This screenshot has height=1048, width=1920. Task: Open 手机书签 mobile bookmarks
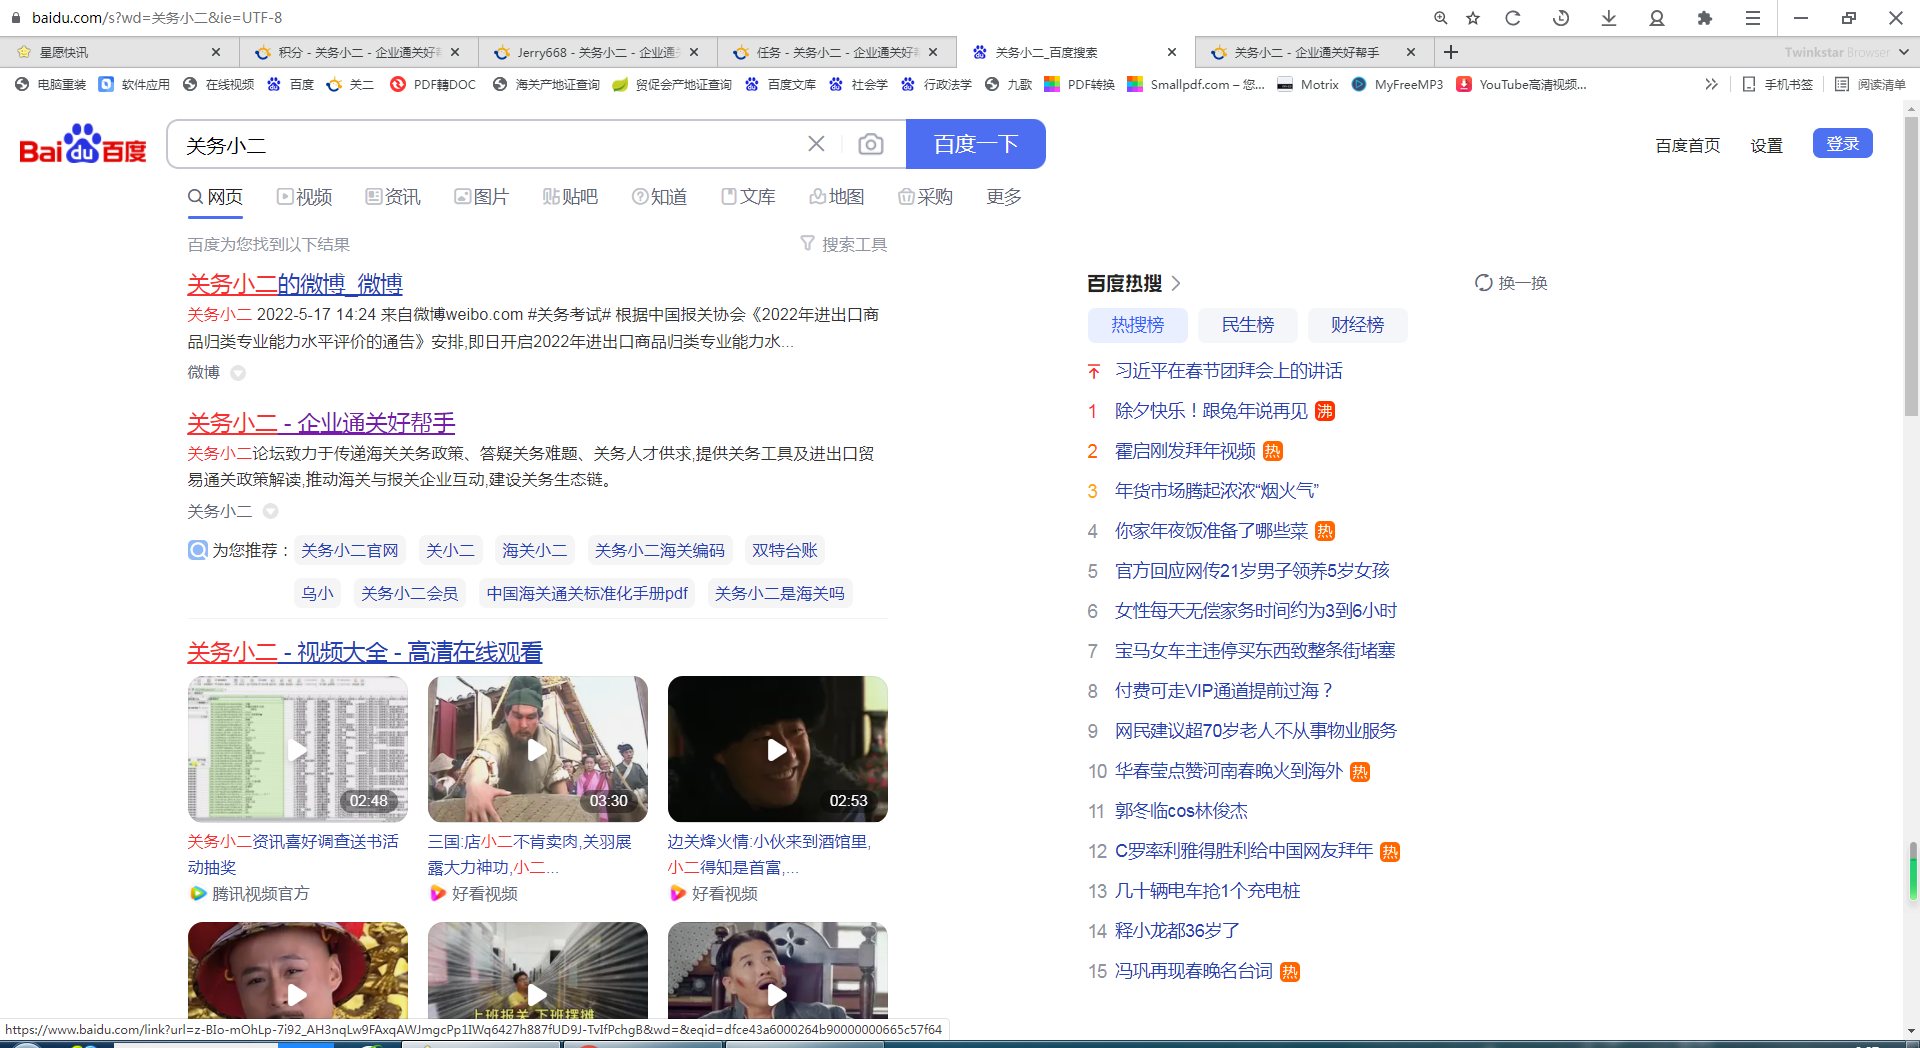tap(1777, 84)
